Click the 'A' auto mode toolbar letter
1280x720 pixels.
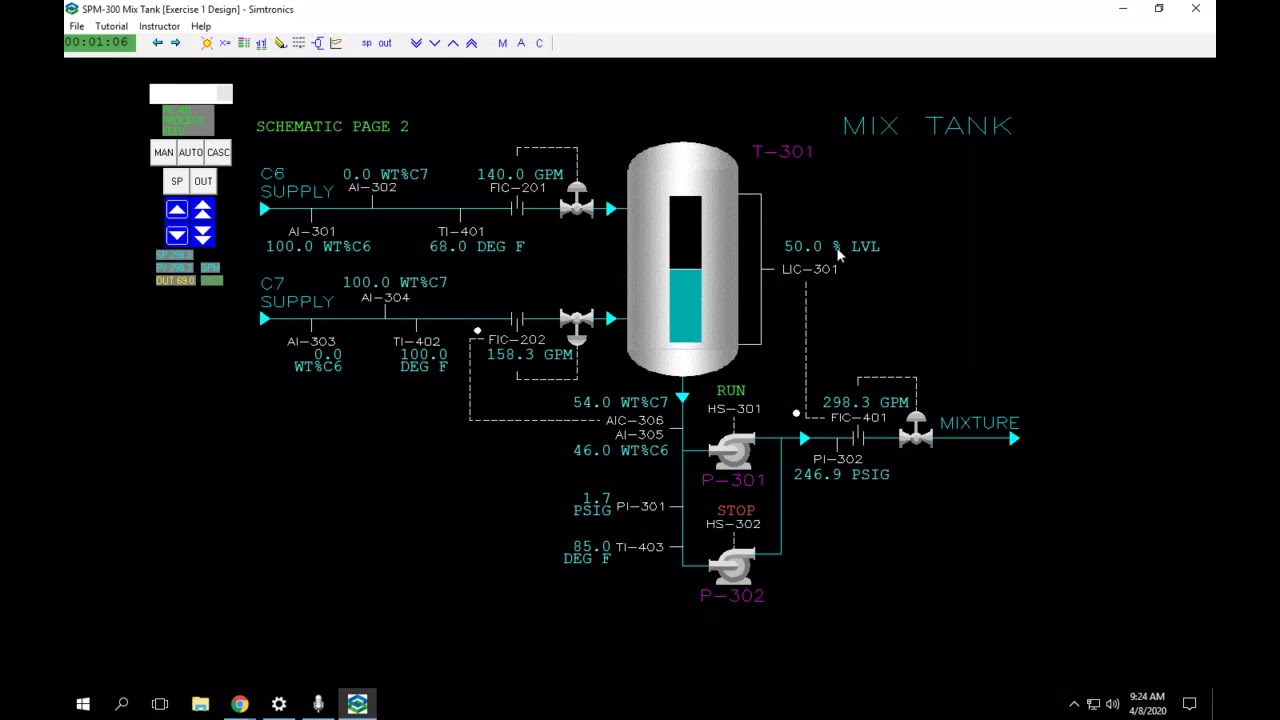point(521,43)
